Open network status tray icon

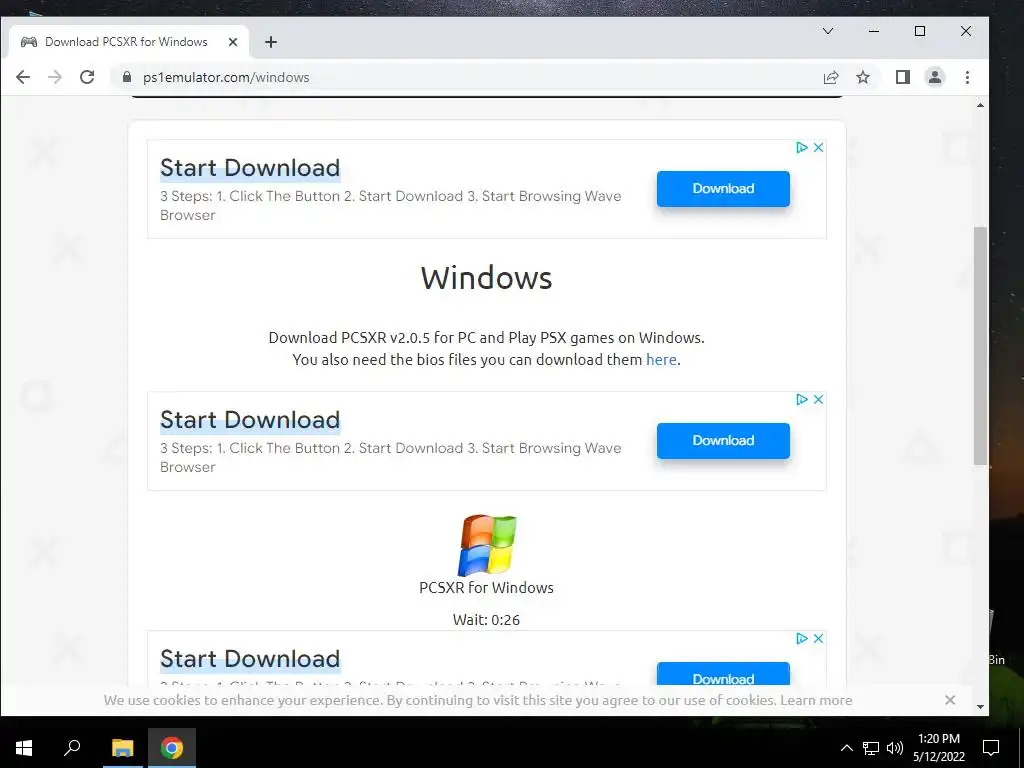pos(871,748)
